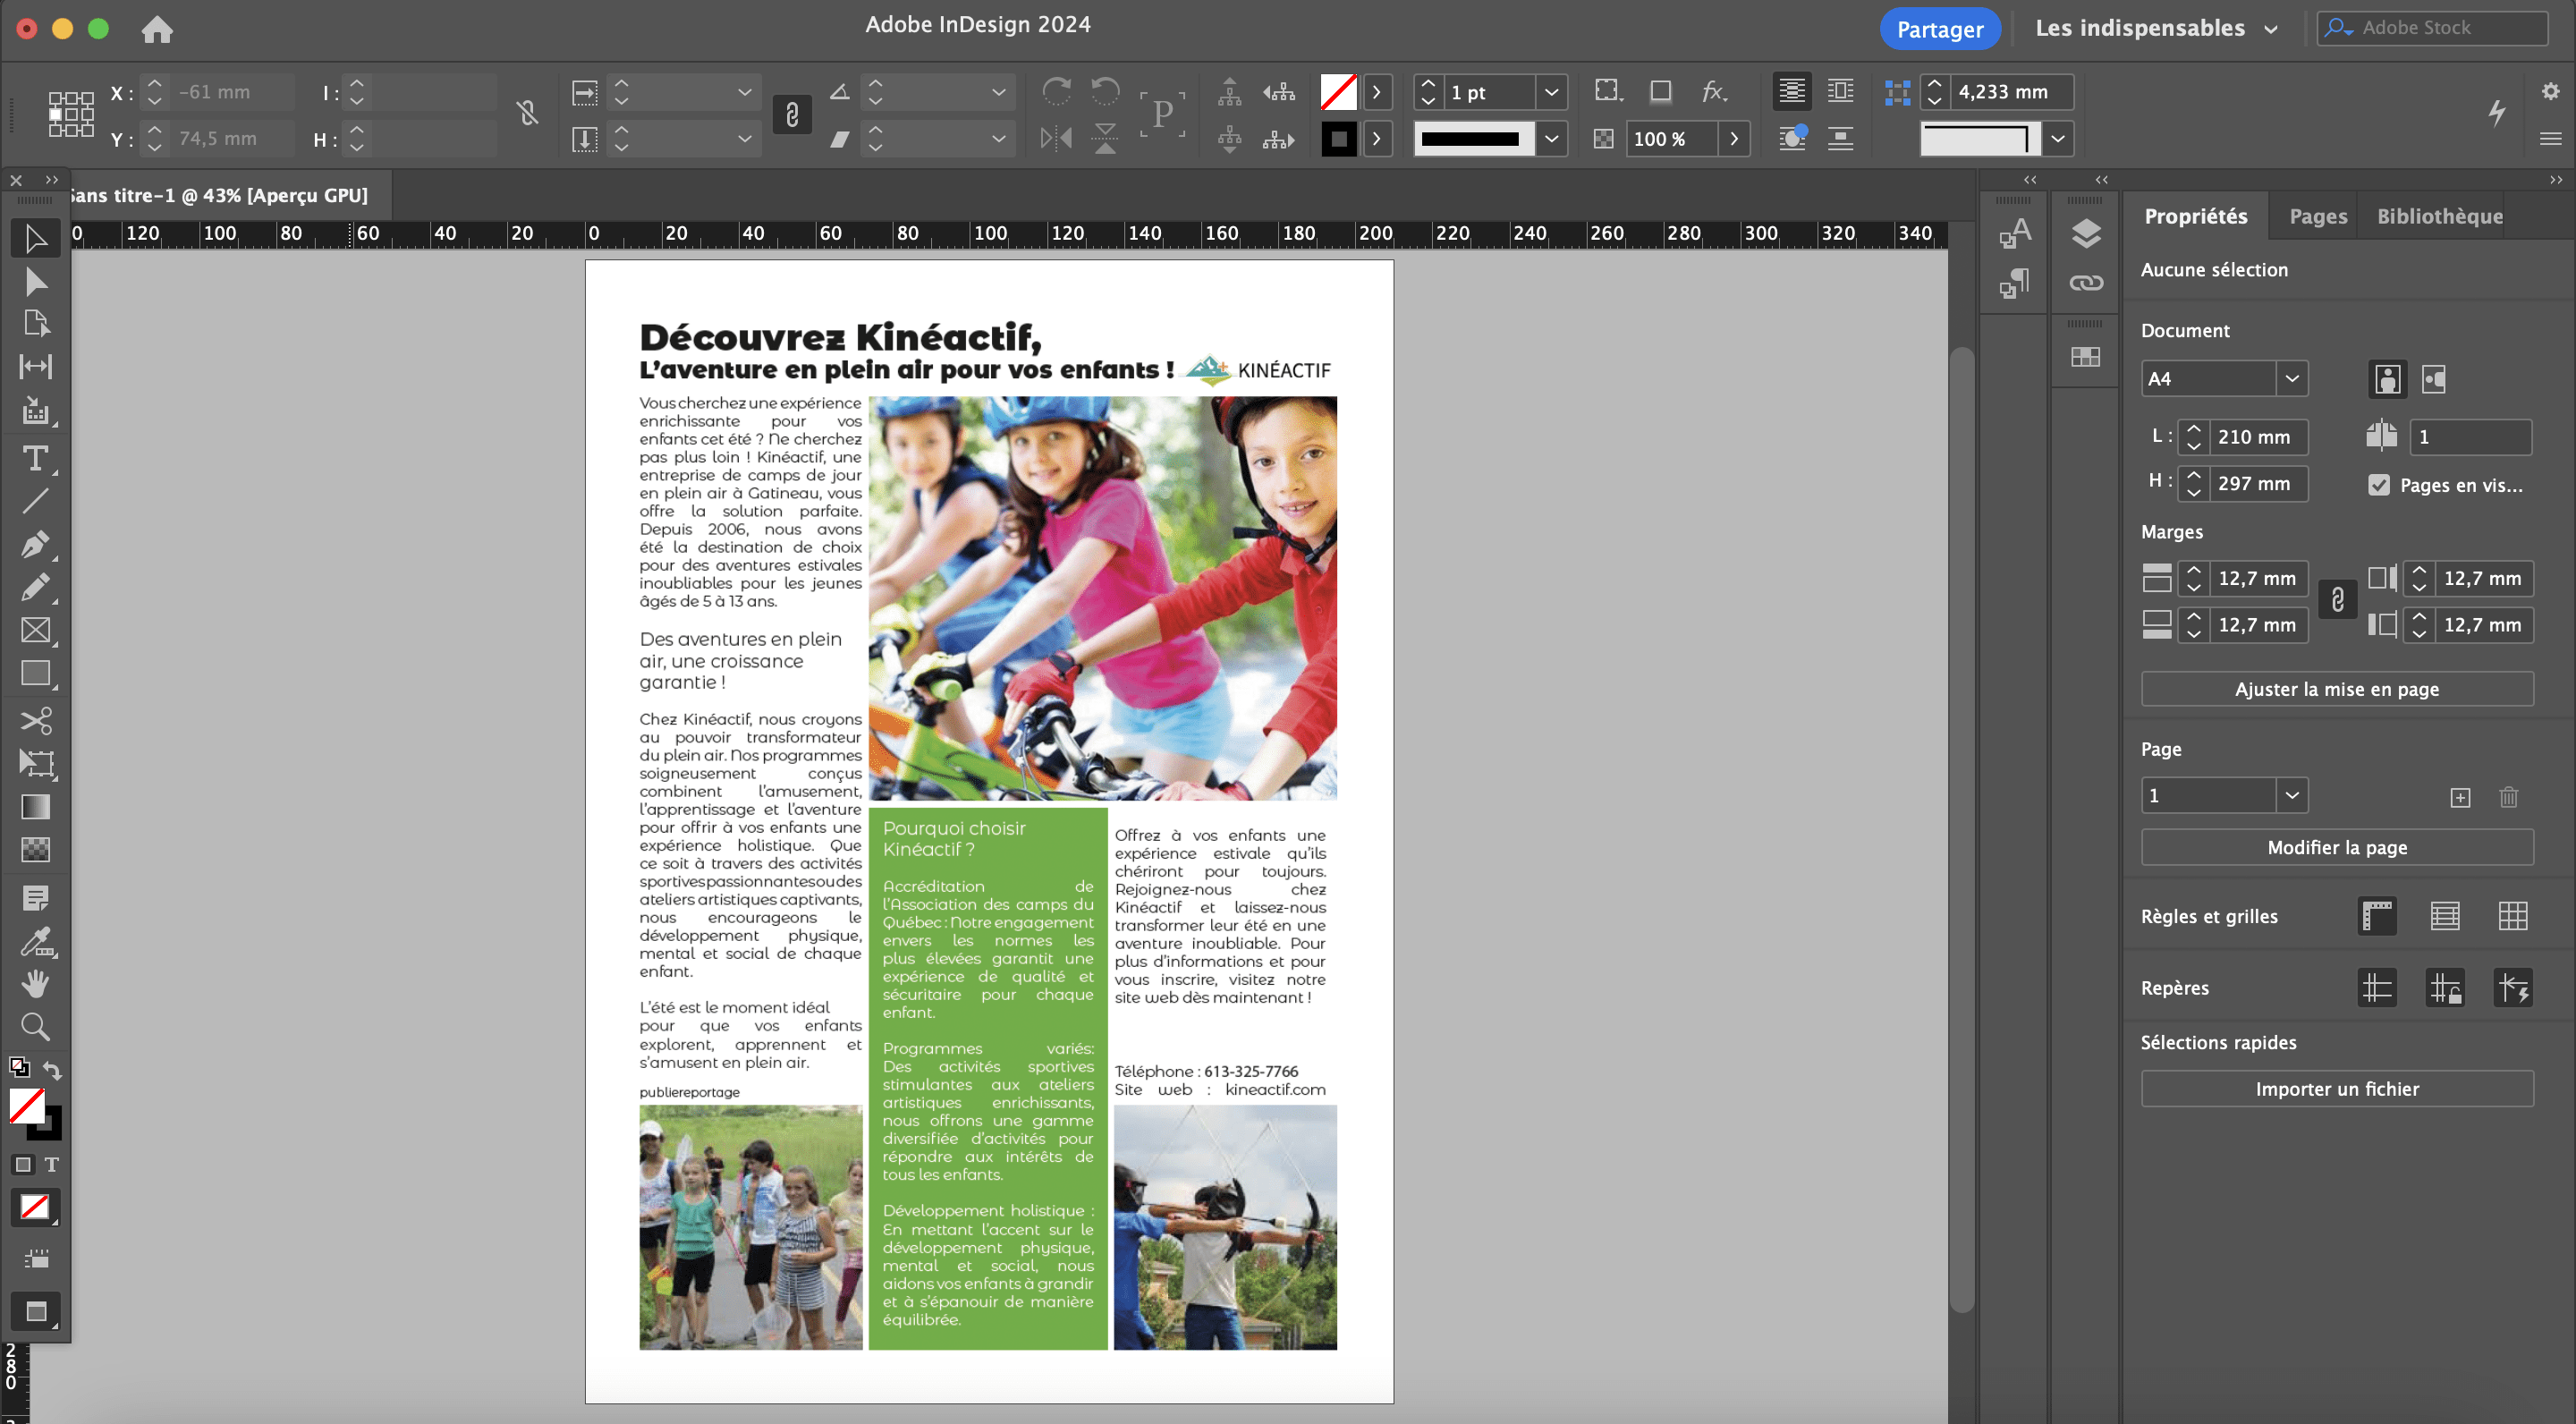Toggle show guides under Repères
The width and height of the screenshot is (2576, 1424).
coord(2377,988)
